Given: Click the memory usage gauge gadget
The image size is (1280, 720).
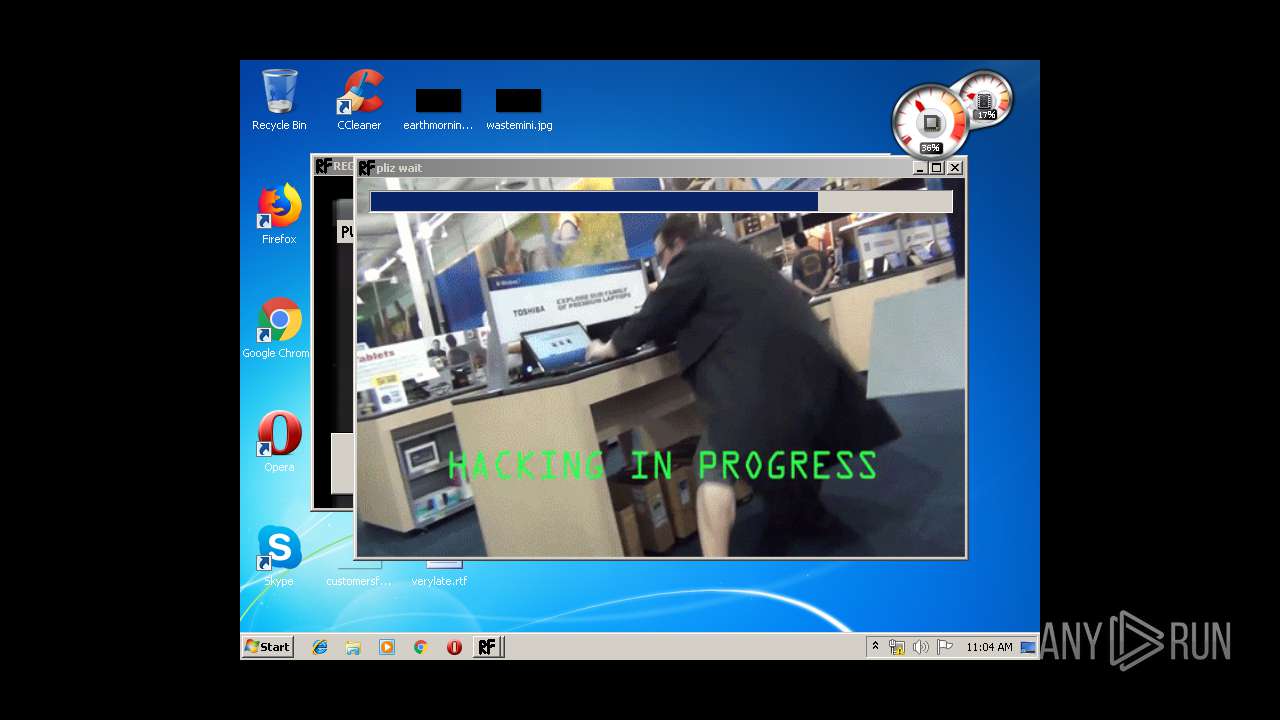Looking at the screenshot, I should (x=985, y=99).
